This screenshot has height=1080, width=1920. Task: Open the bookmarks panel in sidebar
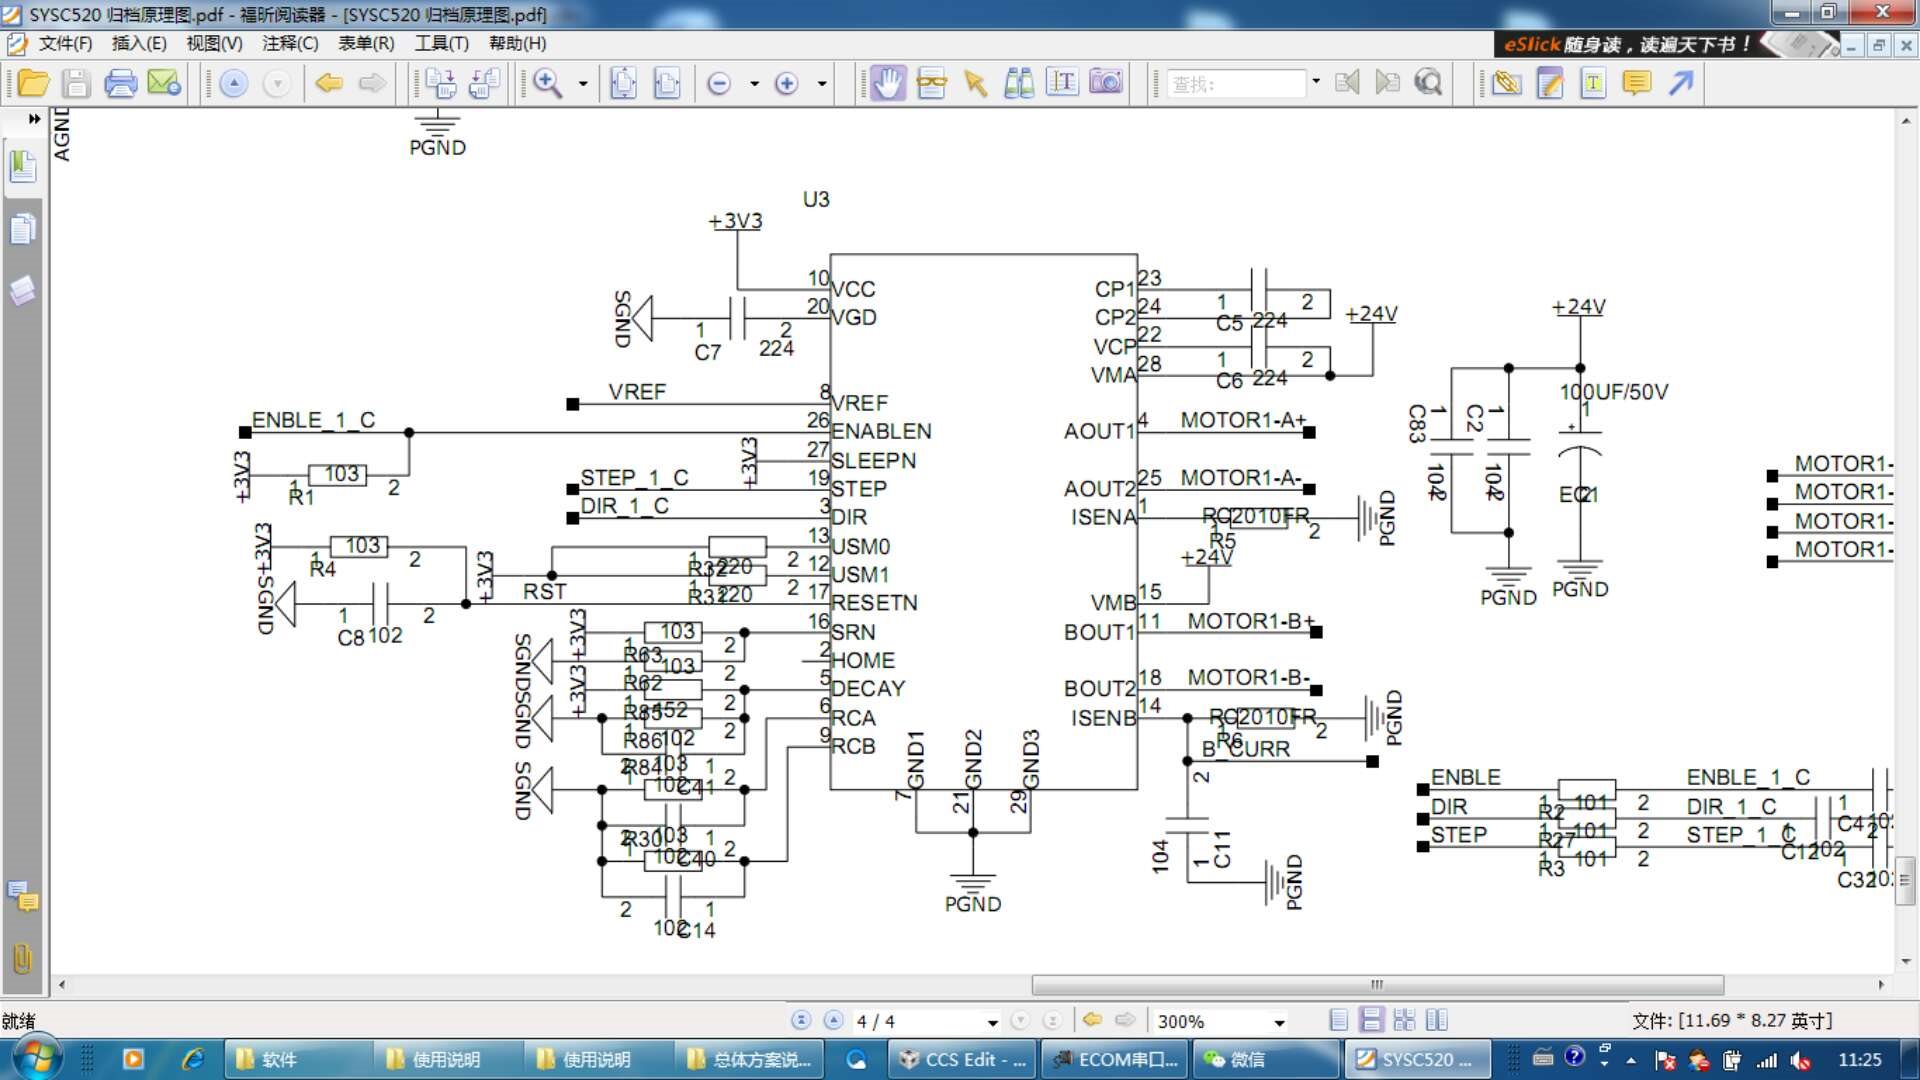(x=23, y=166)
